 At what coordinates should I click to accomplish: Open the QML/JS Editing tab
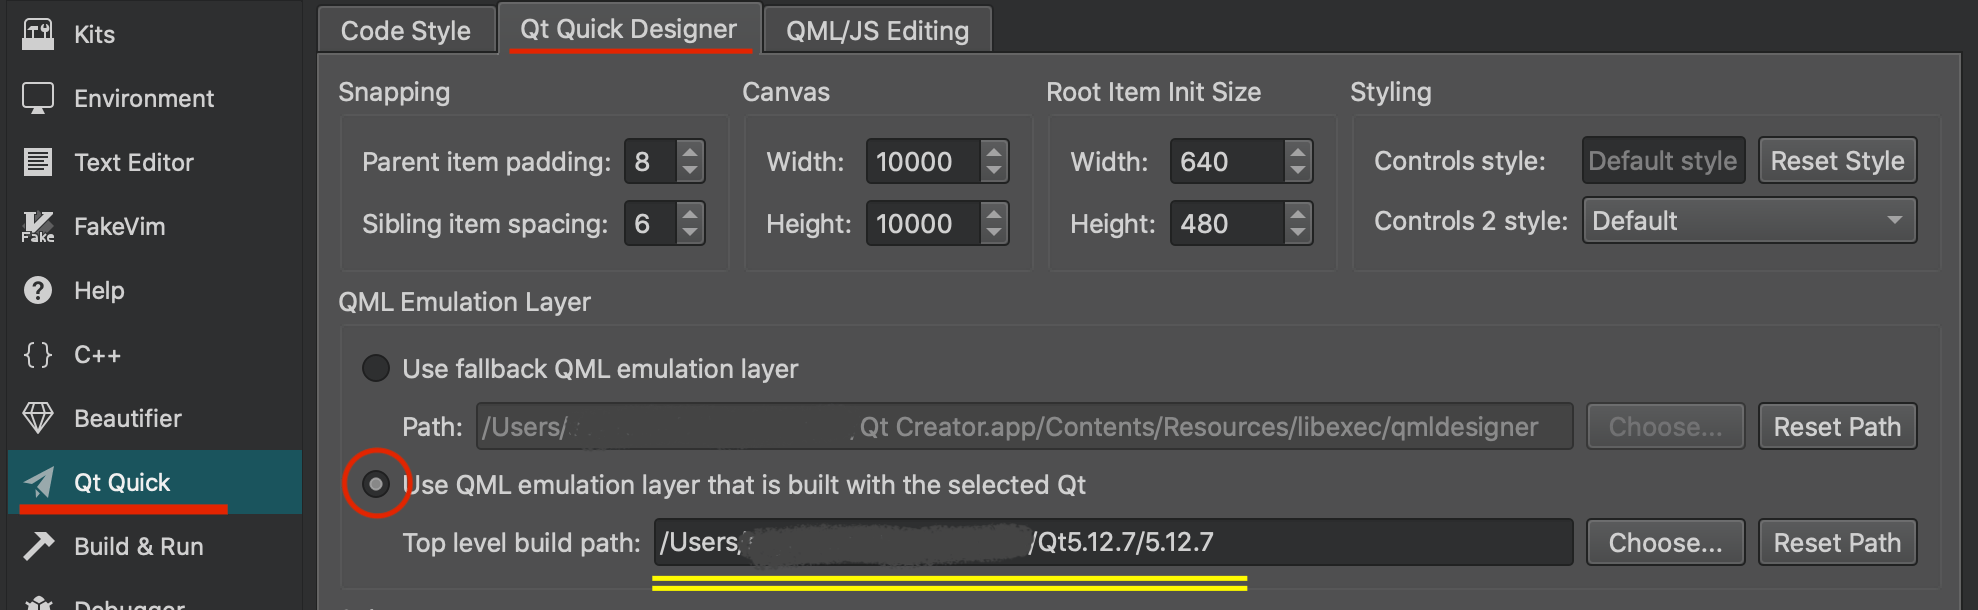pyautogui.click(x=876, y=29)
